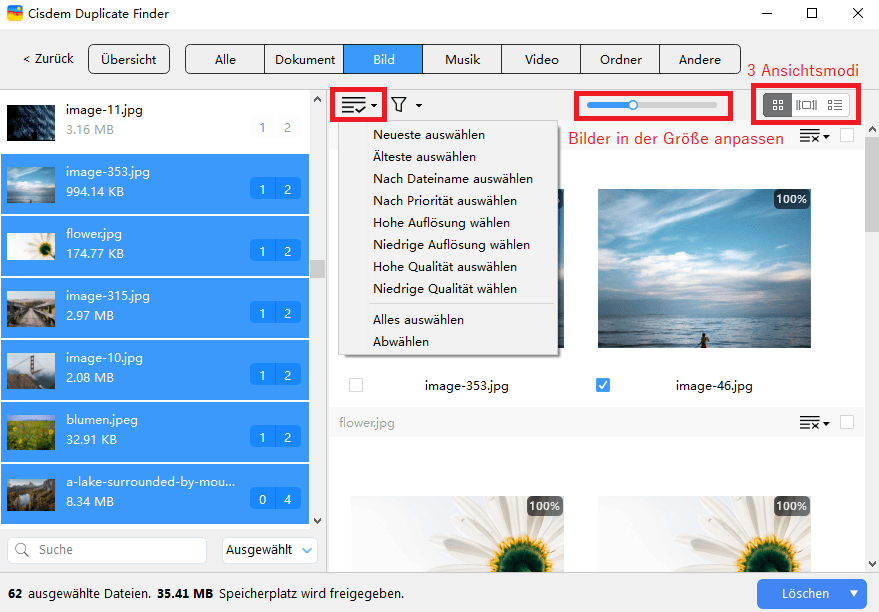879x612 pixels.
Task: Click deselect icon for top image group
Action: [812, 137]
